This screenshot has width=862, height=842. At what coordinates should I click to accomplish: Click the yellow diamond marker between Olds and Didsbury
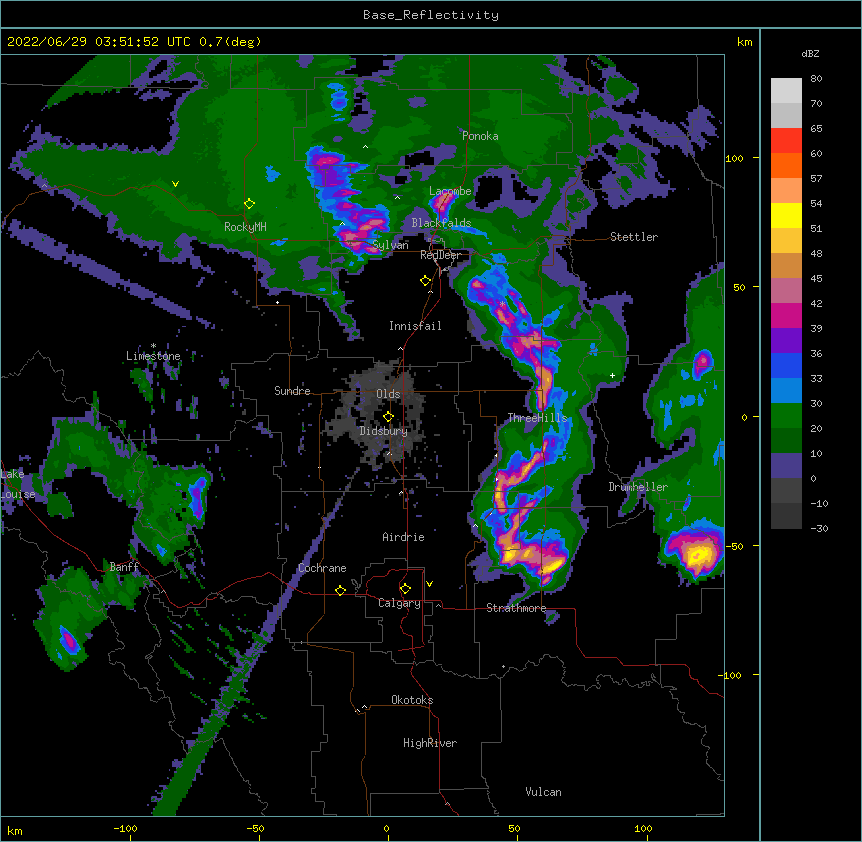(388, 416)
